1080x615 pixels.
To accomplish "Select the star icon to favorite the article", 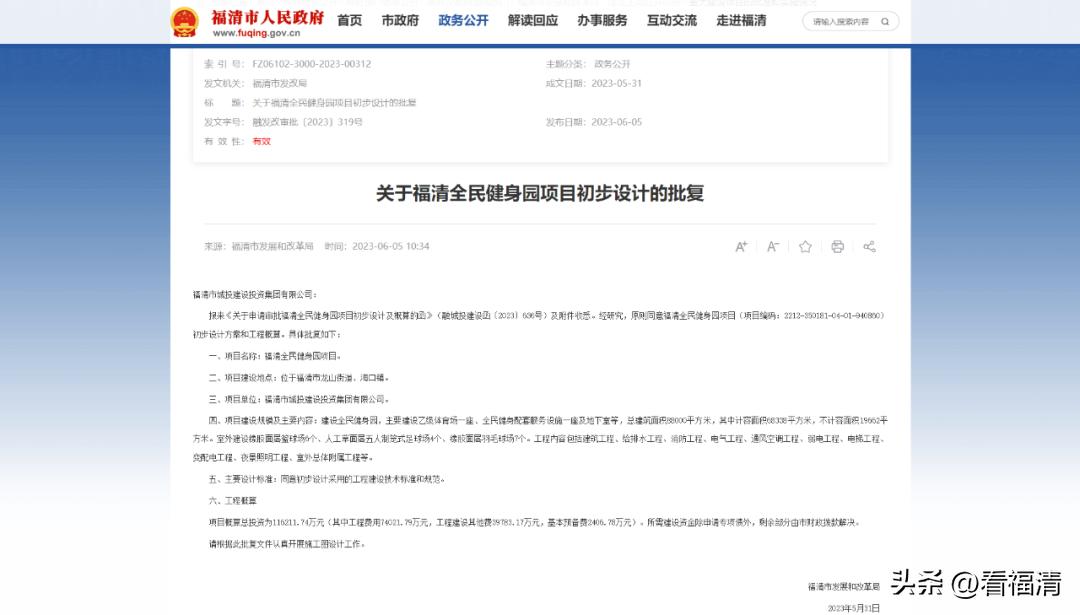I will click(x=805, y=246).
